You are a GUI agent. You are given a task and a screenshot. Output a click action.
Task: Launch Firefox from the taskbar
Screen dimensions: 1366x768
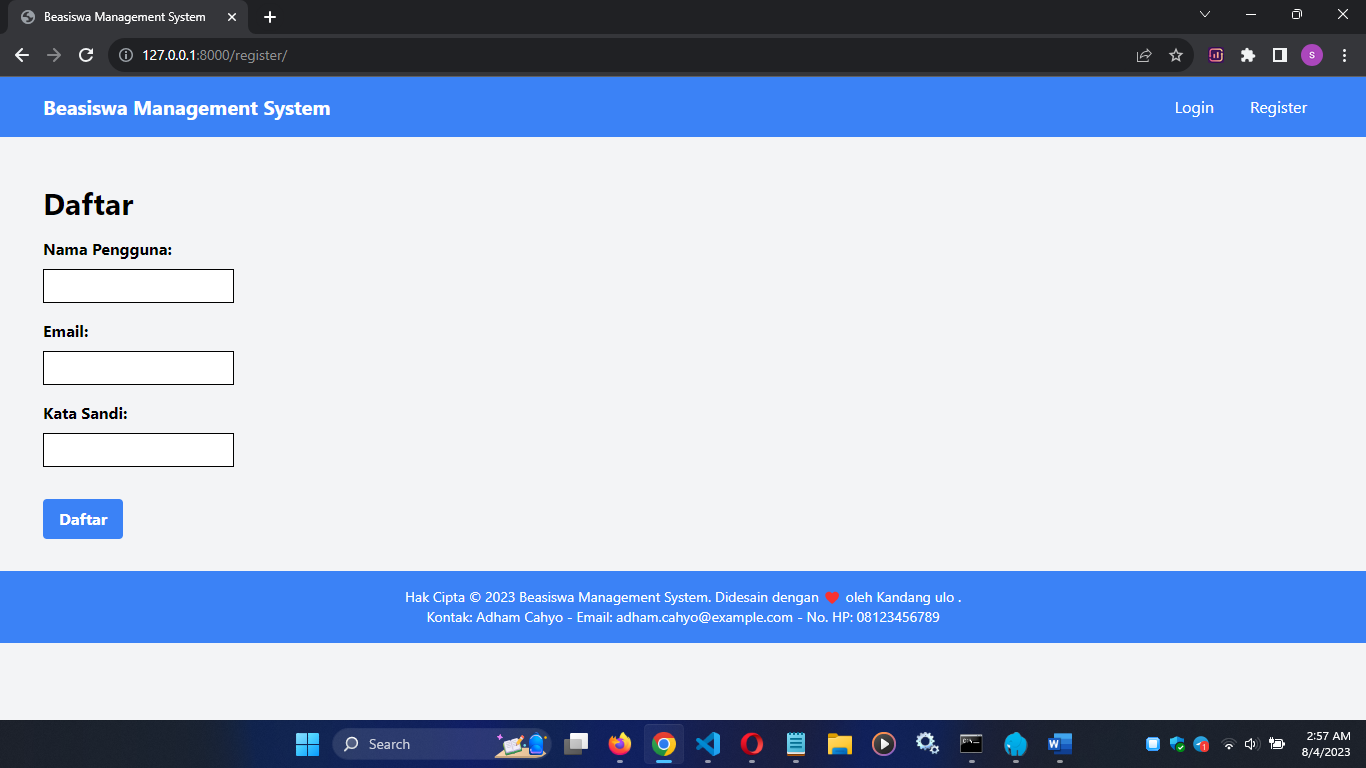(619, 744)
